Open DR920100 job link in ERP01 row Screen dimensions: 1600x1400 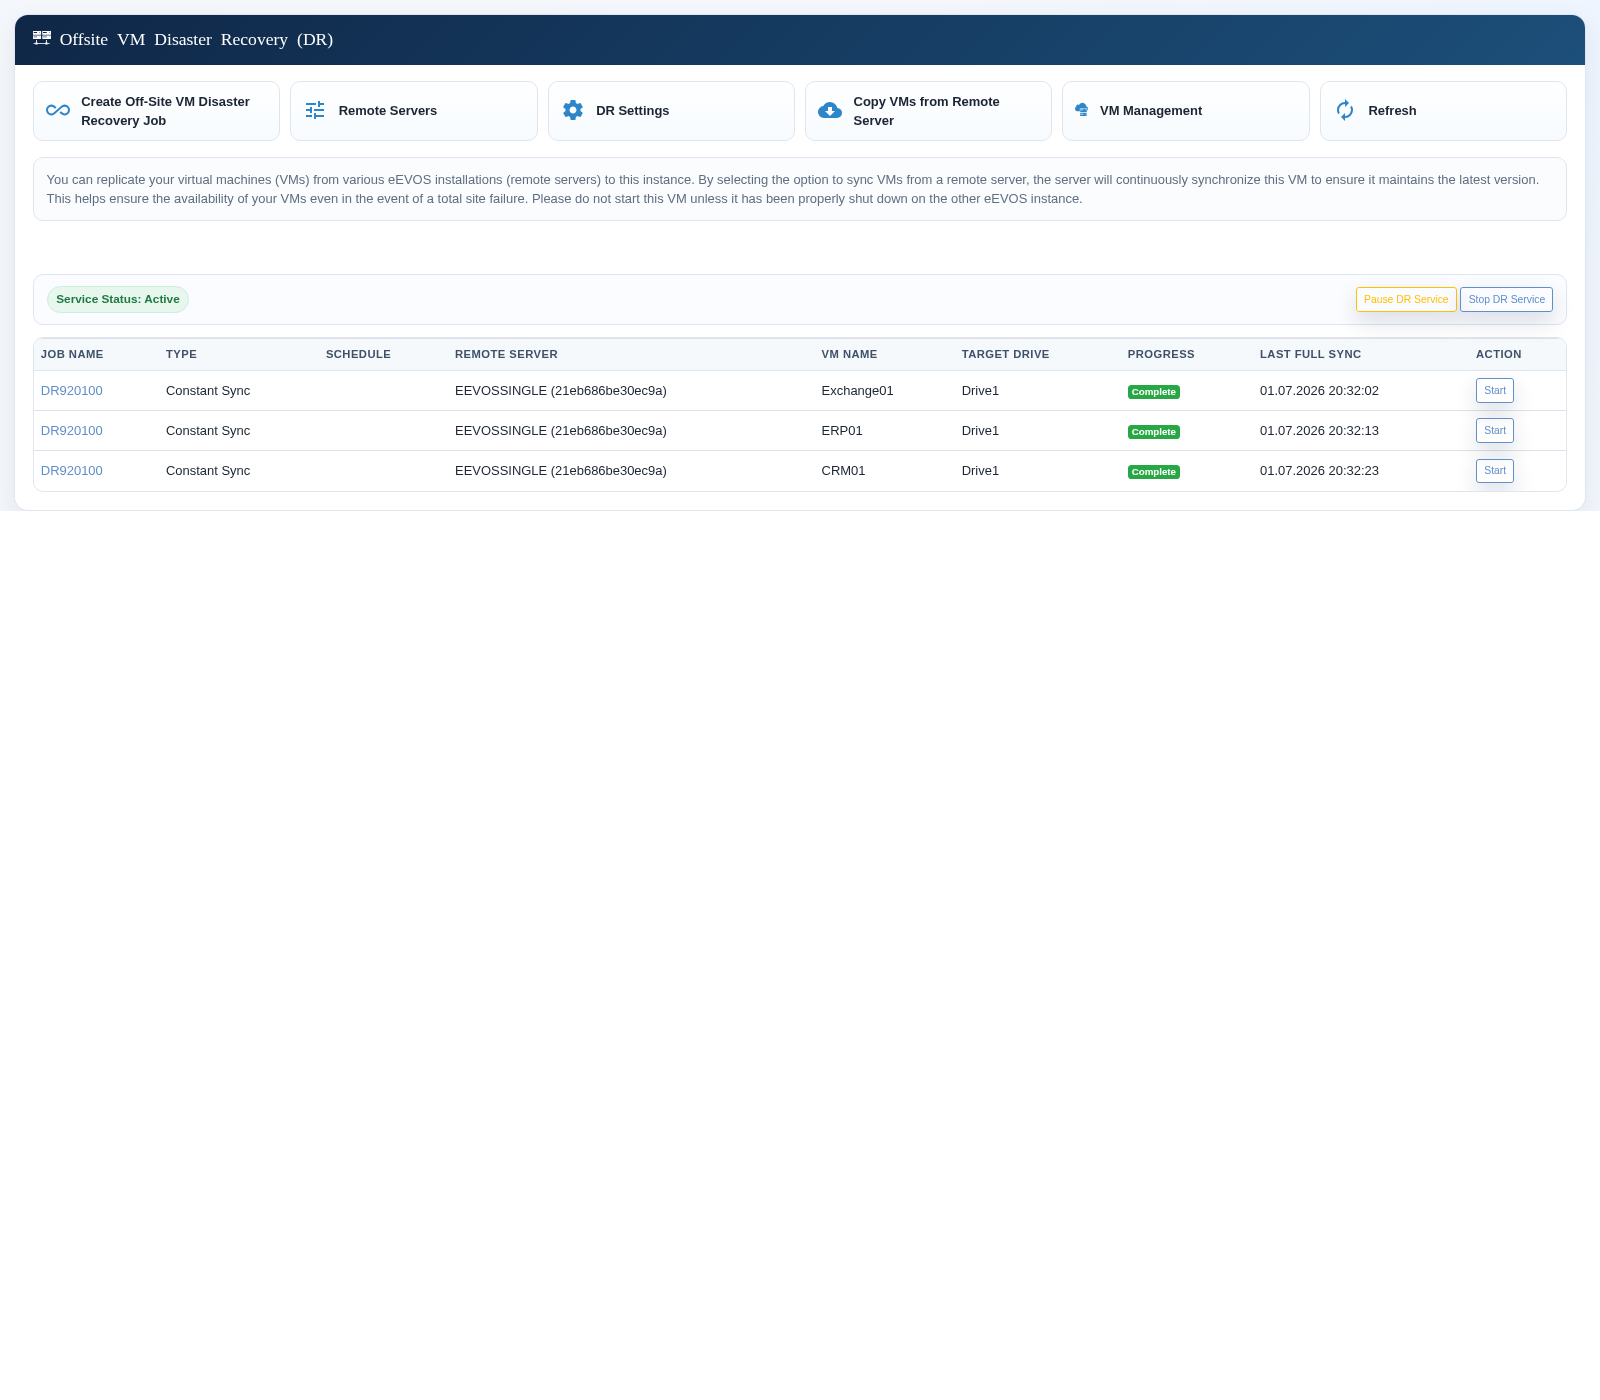72,431
